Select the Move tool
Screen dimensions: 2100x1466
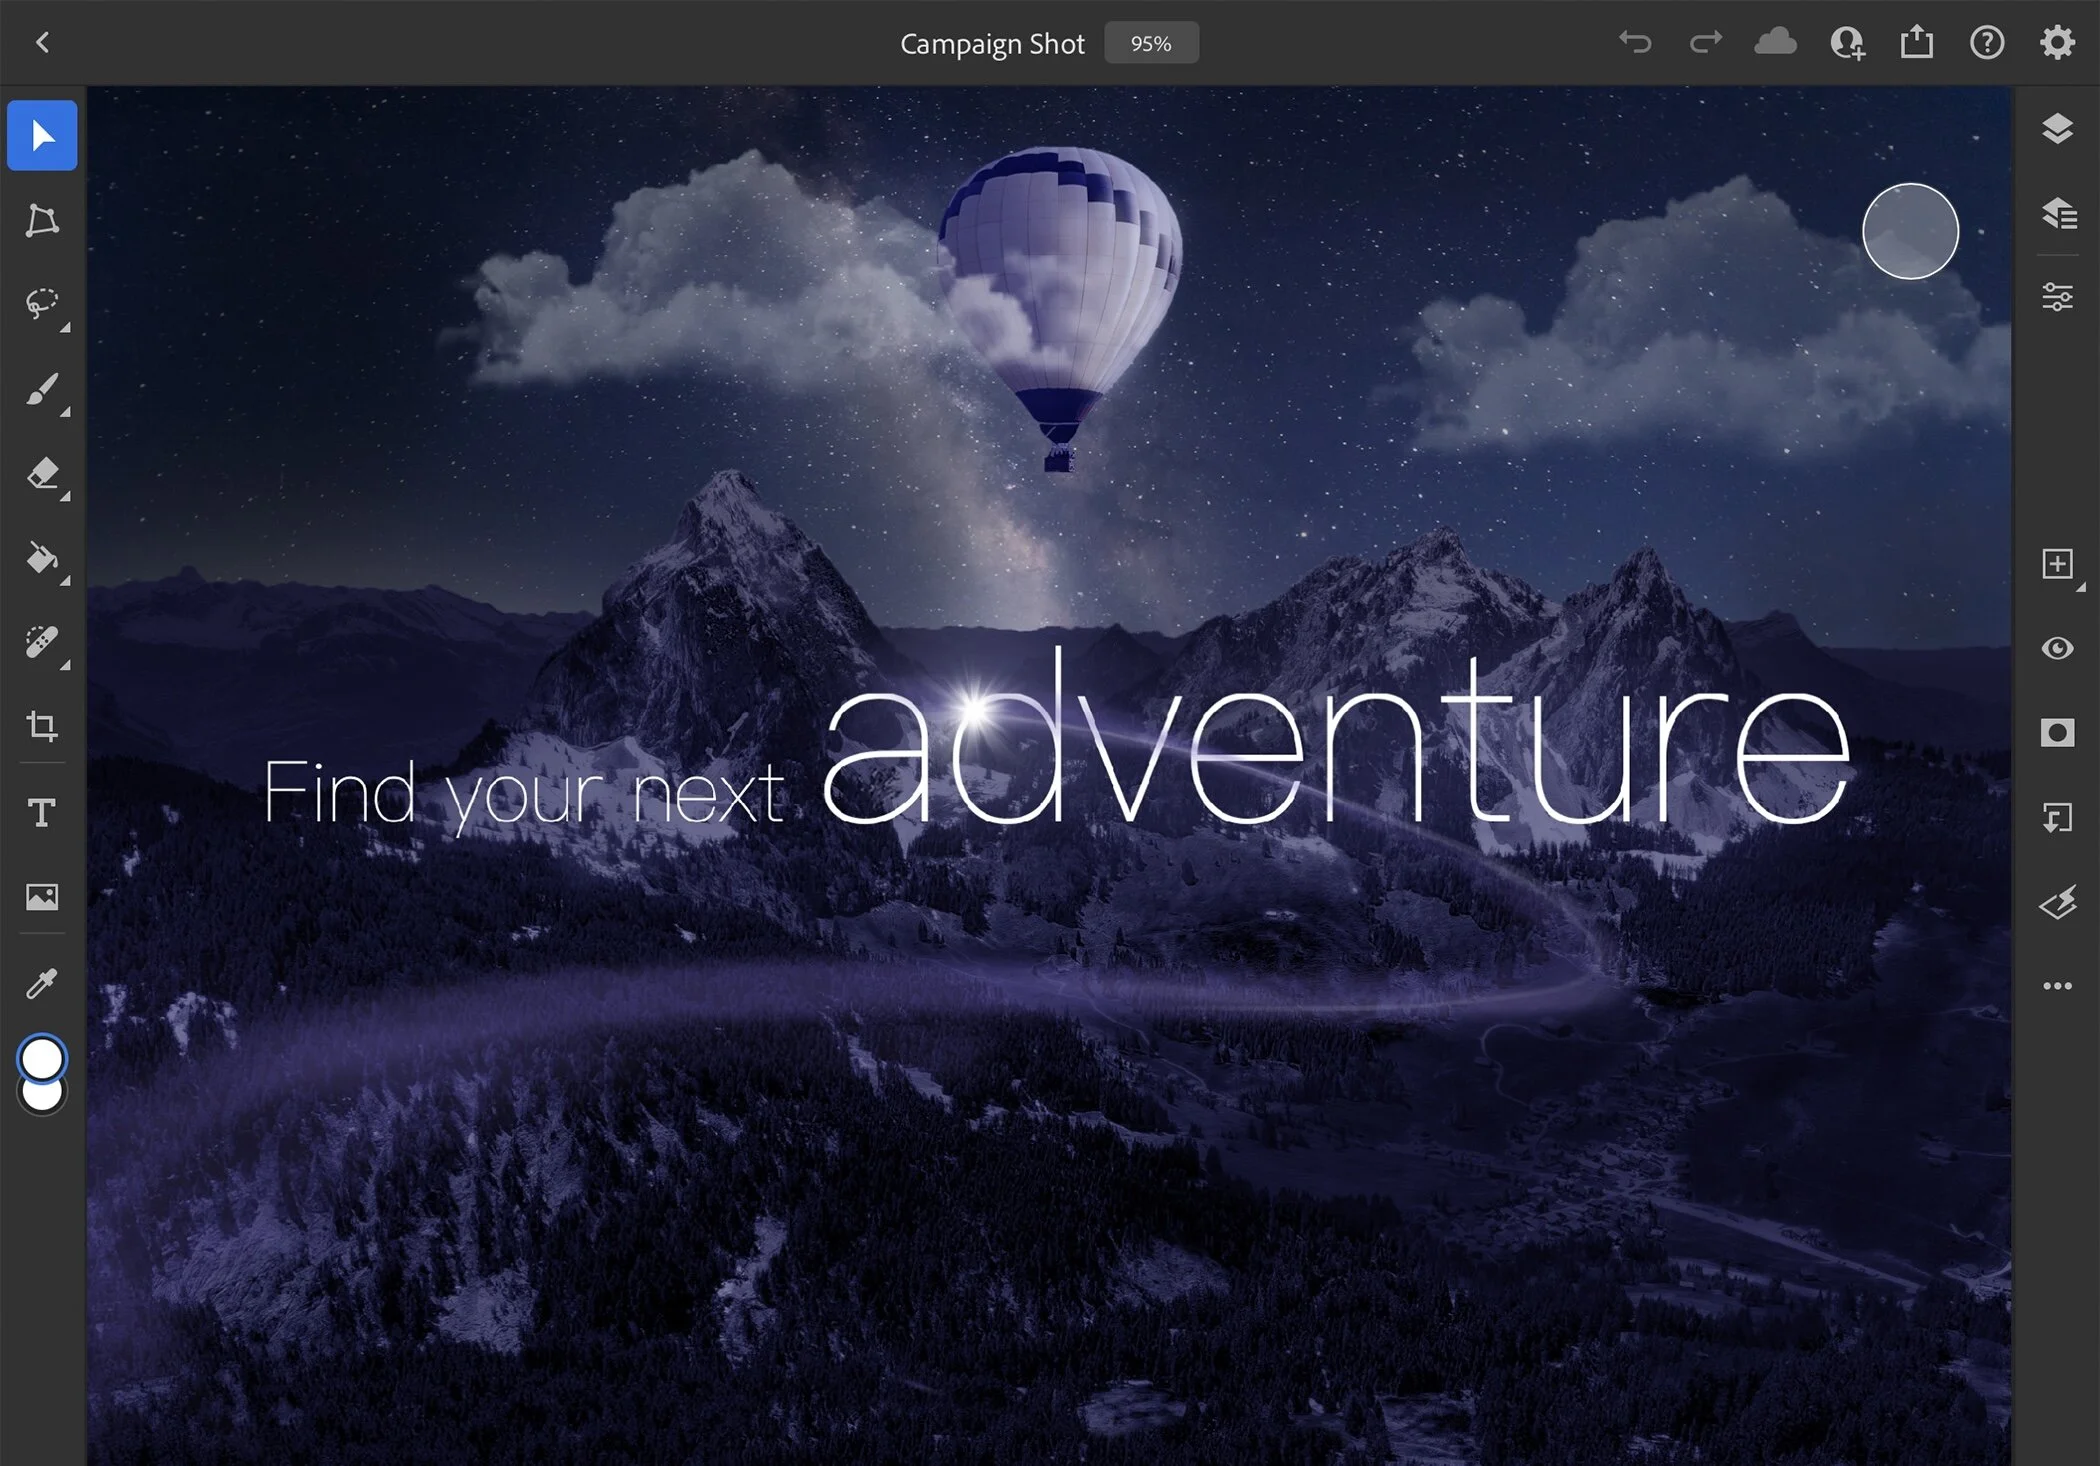[42, 135]
